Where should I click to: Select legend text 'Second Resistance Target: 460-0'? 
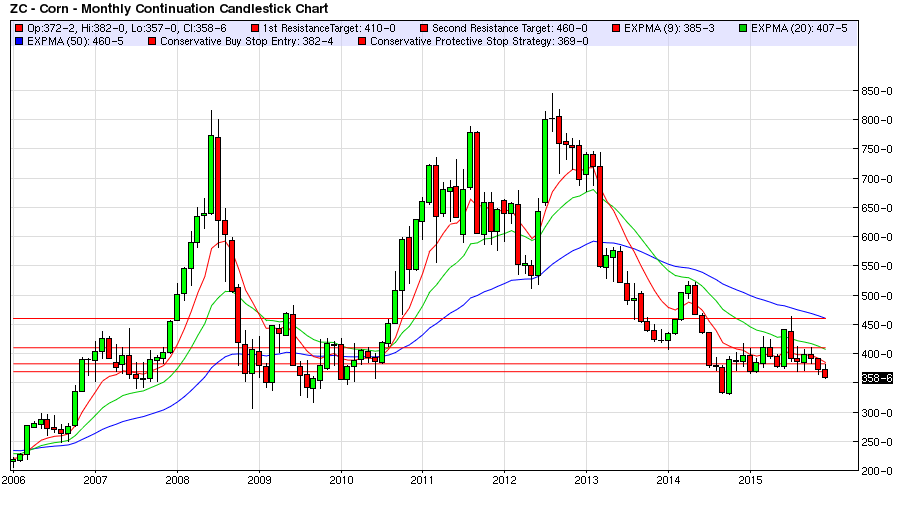[x=510, y=28]
